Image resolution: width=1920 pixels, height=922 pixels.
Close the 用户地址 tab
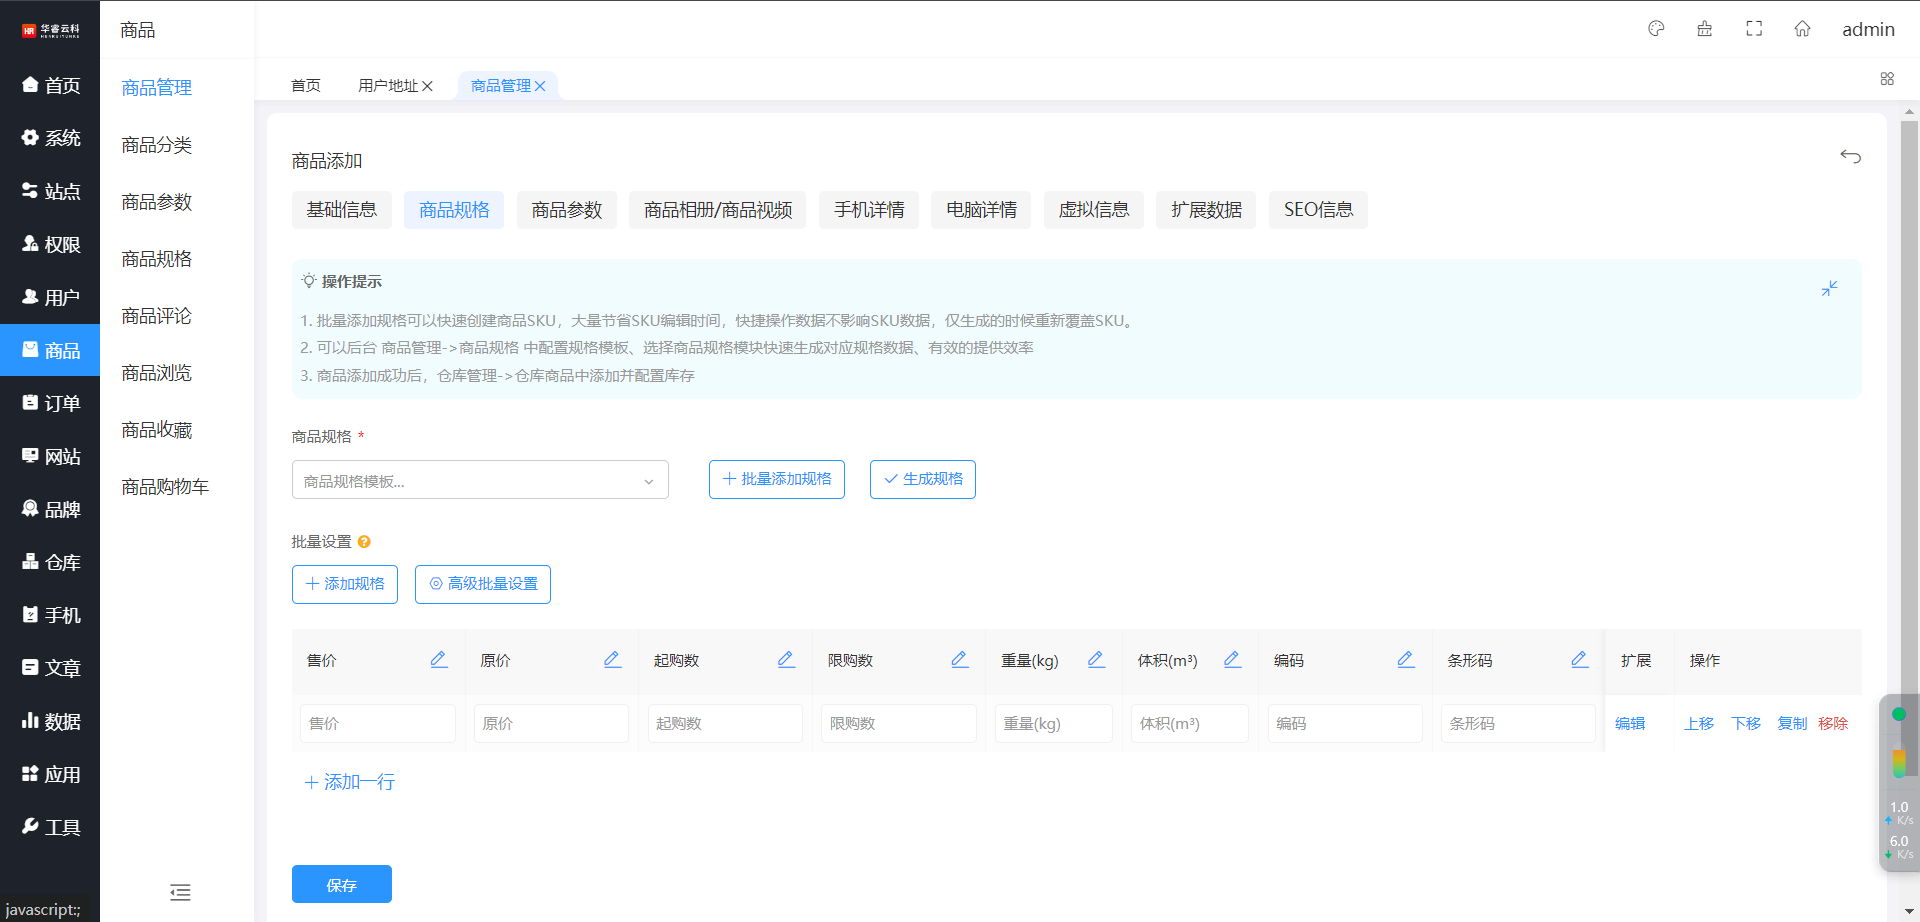coord(428,86)
